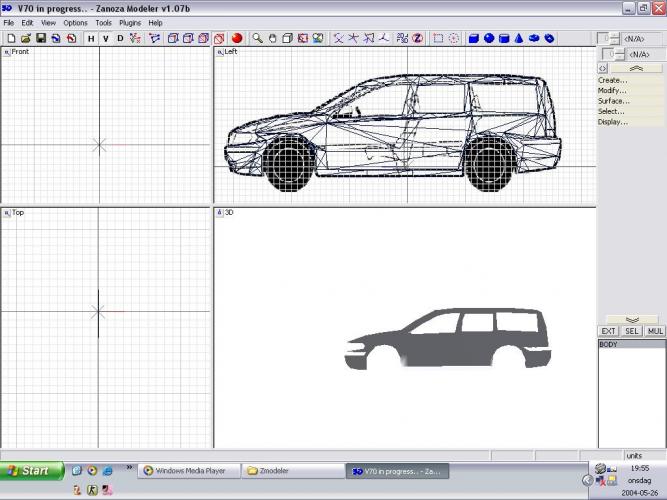Click the red Z icon
Image resolution: width=667 pixels, height=500 pixels.
(x=417, y=39)
